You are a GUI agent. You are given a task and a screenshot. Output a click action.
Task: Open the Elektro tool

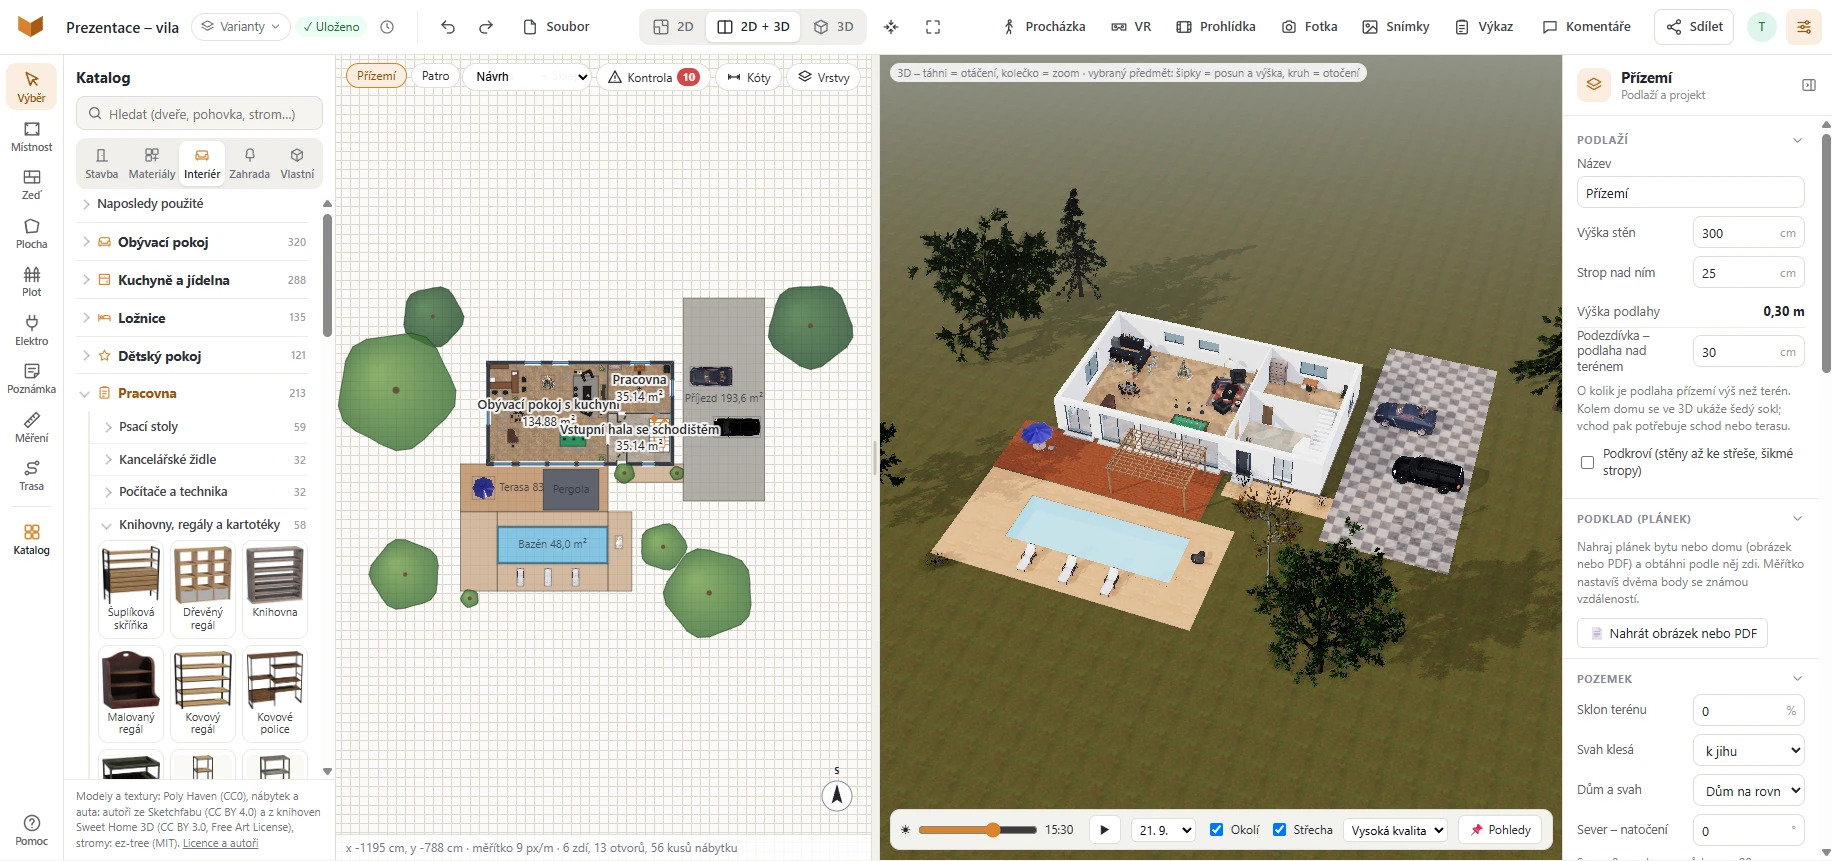(31, 330)
